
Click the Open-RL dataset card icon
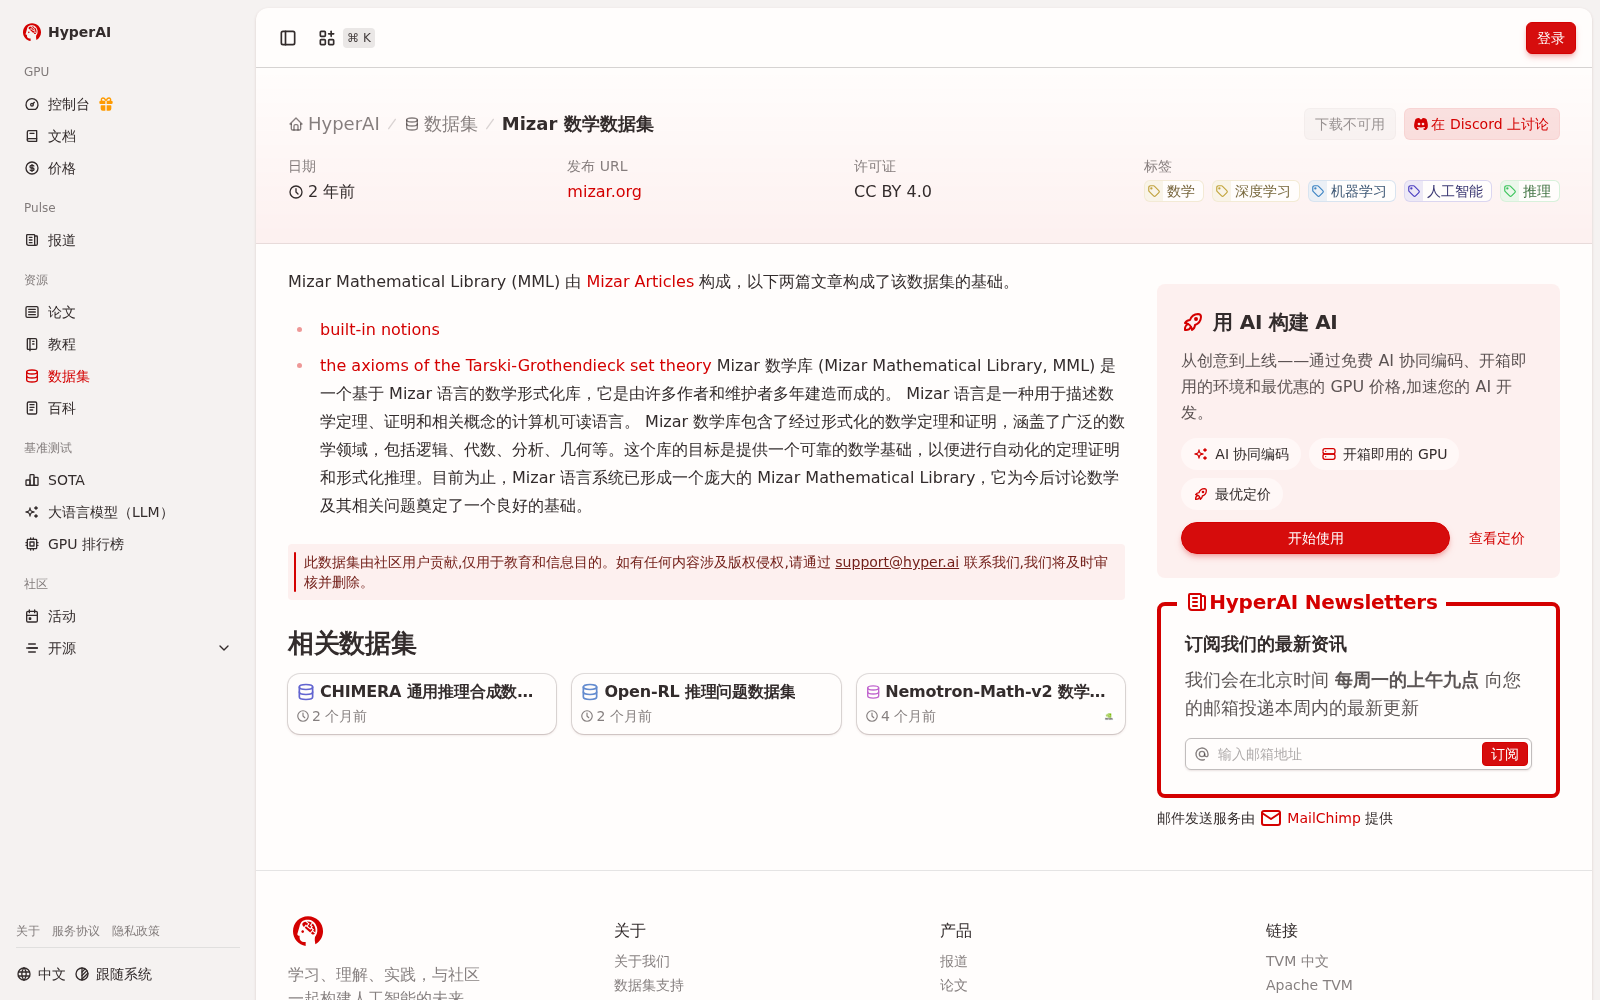pyautogui.click(x=590, y=692)
